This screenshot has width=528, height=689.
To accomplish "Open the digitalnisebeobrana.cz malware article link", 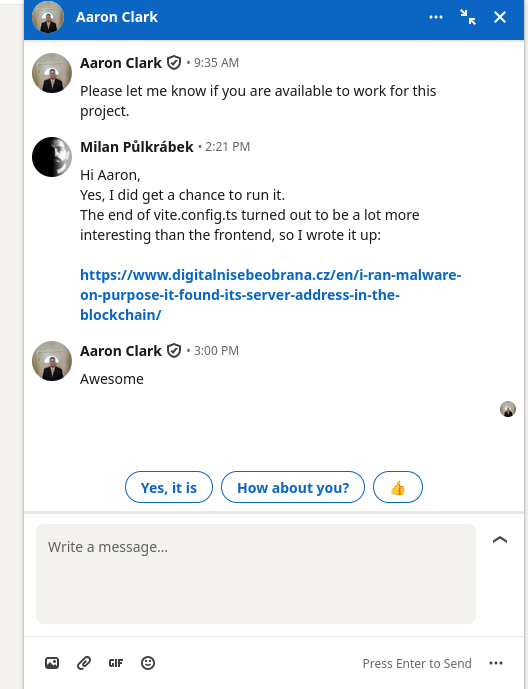I will click(x=270, y=295).
